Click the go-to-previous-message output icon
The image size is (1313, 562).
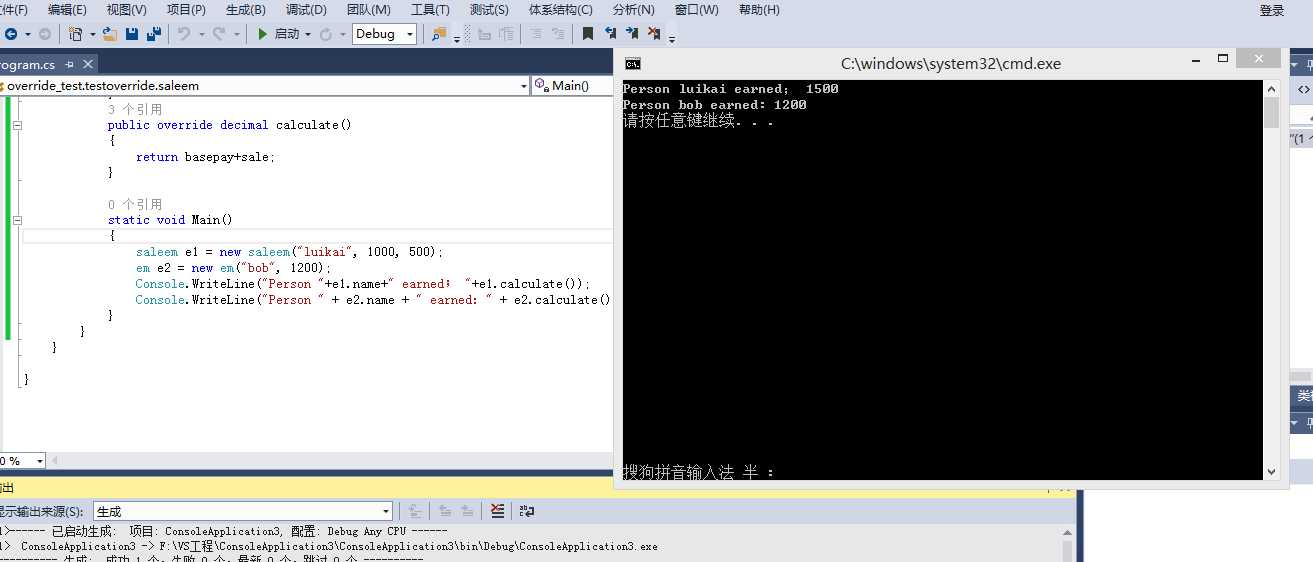(x=446, y=511)
